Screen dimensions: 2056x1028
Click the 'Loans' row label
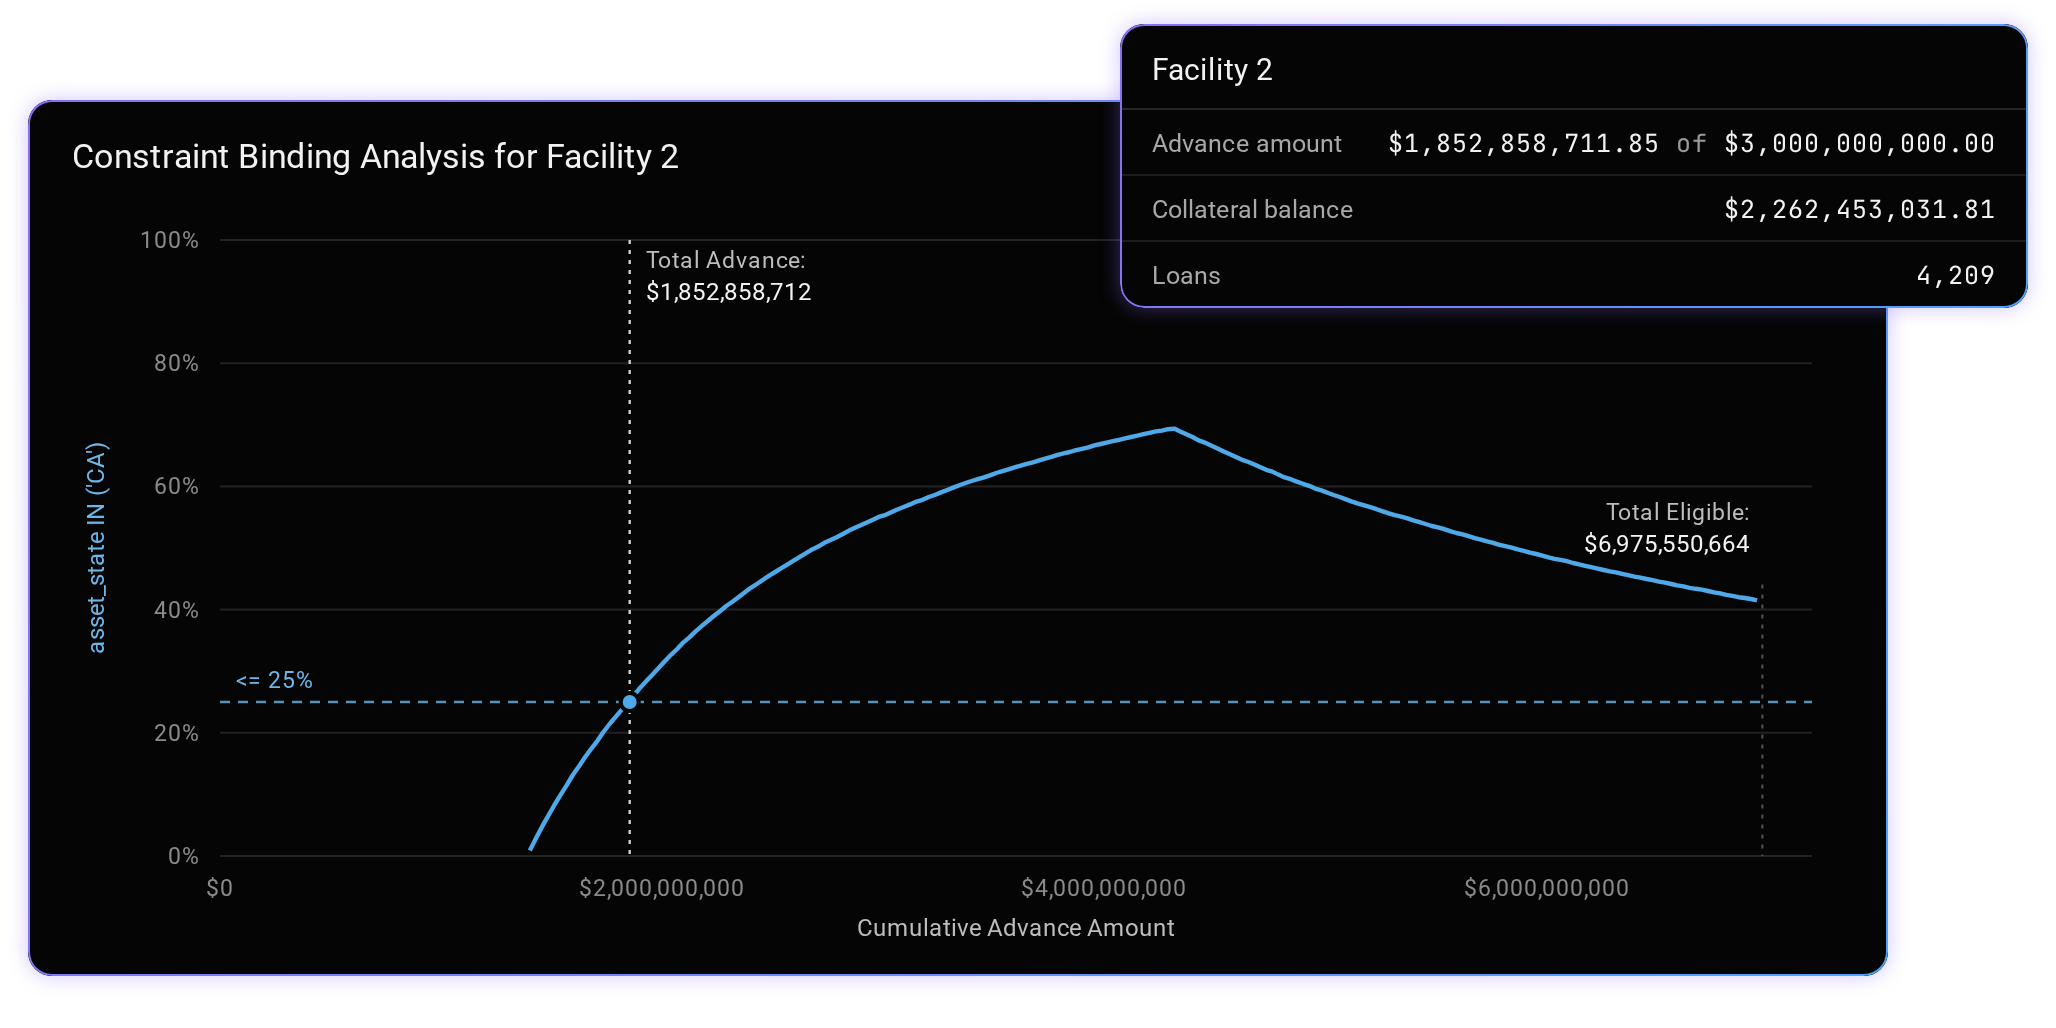click(x=1186, y=276)
